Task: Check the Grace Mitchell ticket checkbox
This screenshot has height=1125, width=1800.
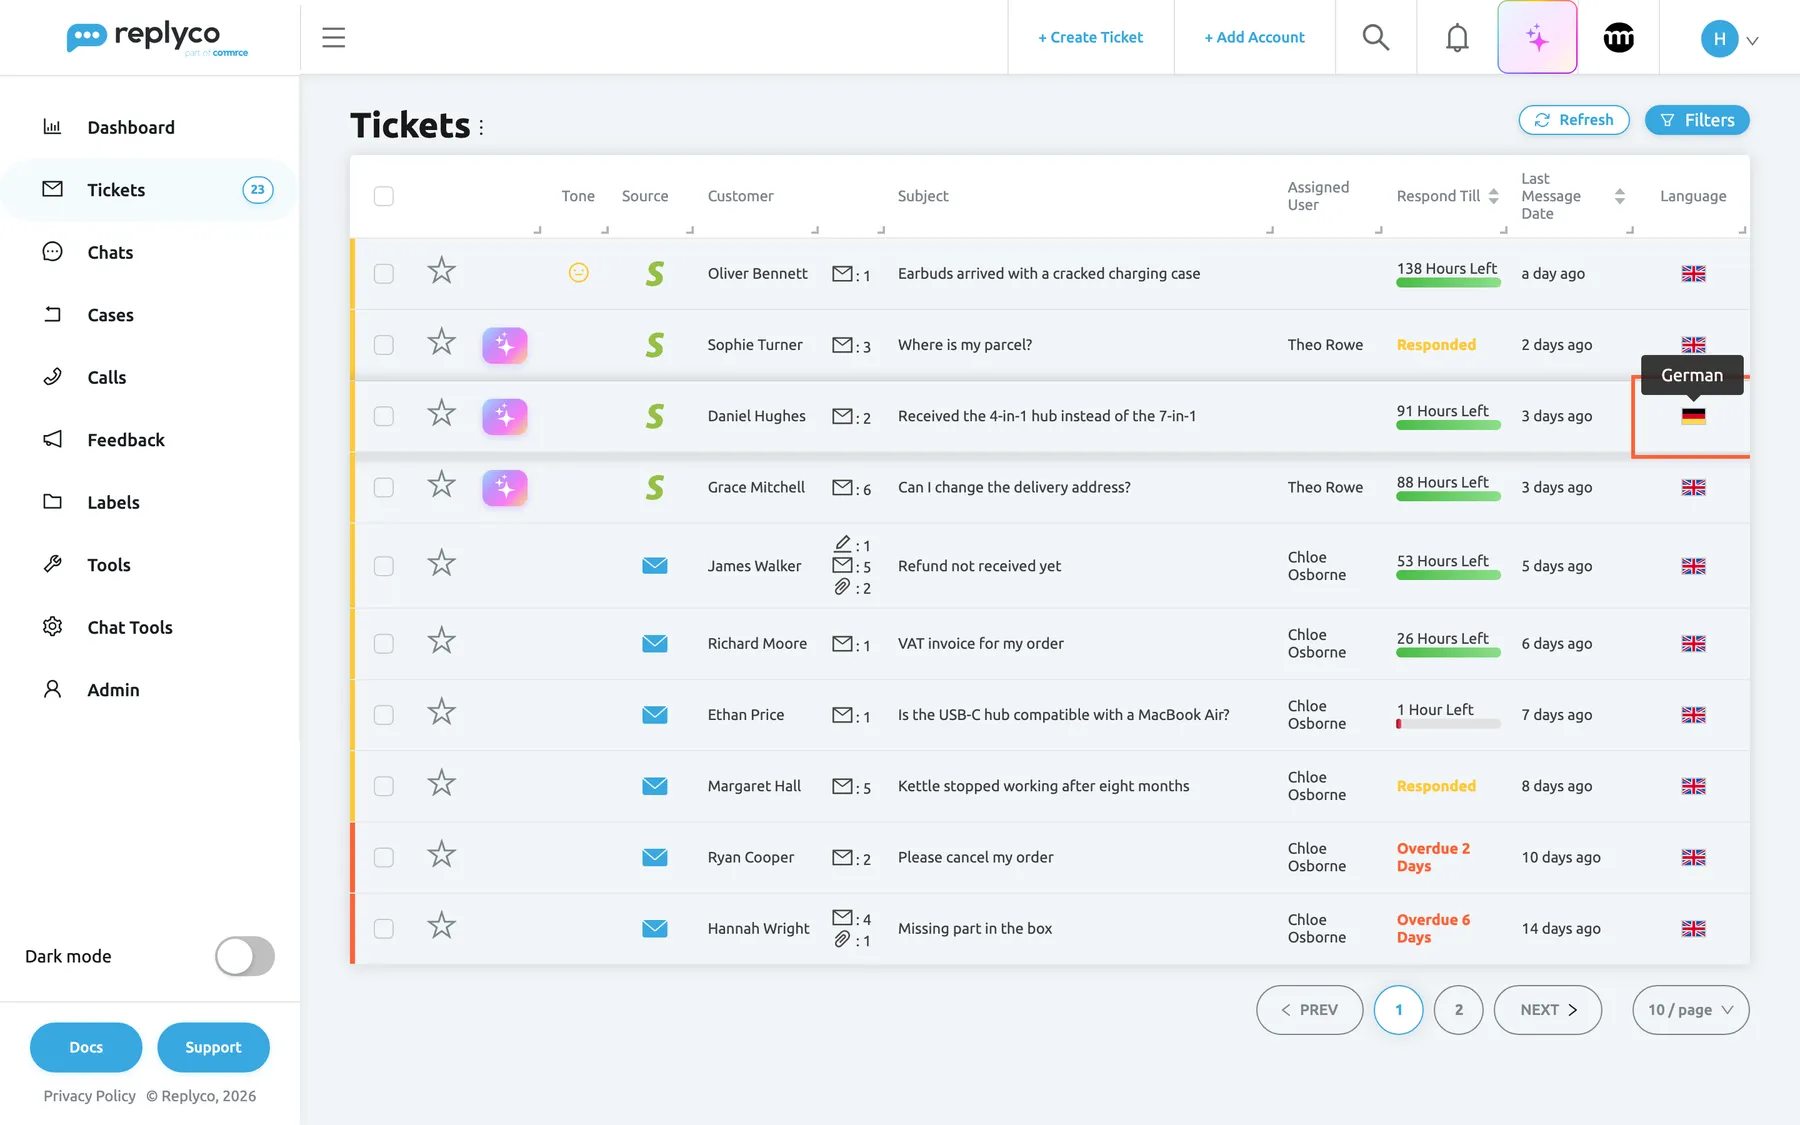Action: 383,488
